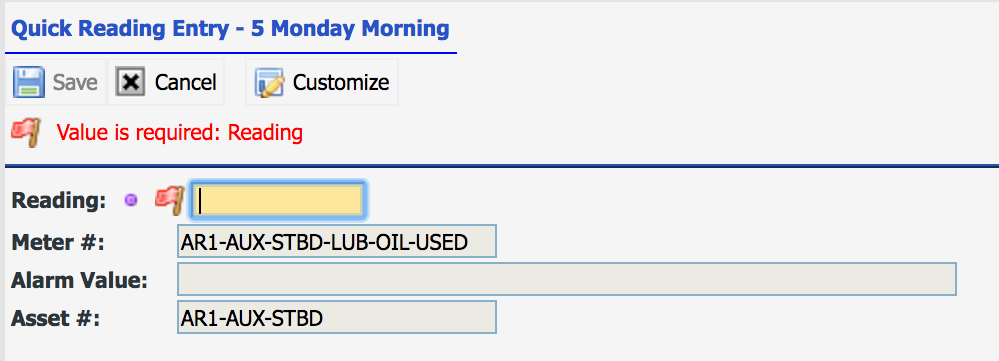
Task: Click the empty Alarm Value field
Action: tap(567, 279)
